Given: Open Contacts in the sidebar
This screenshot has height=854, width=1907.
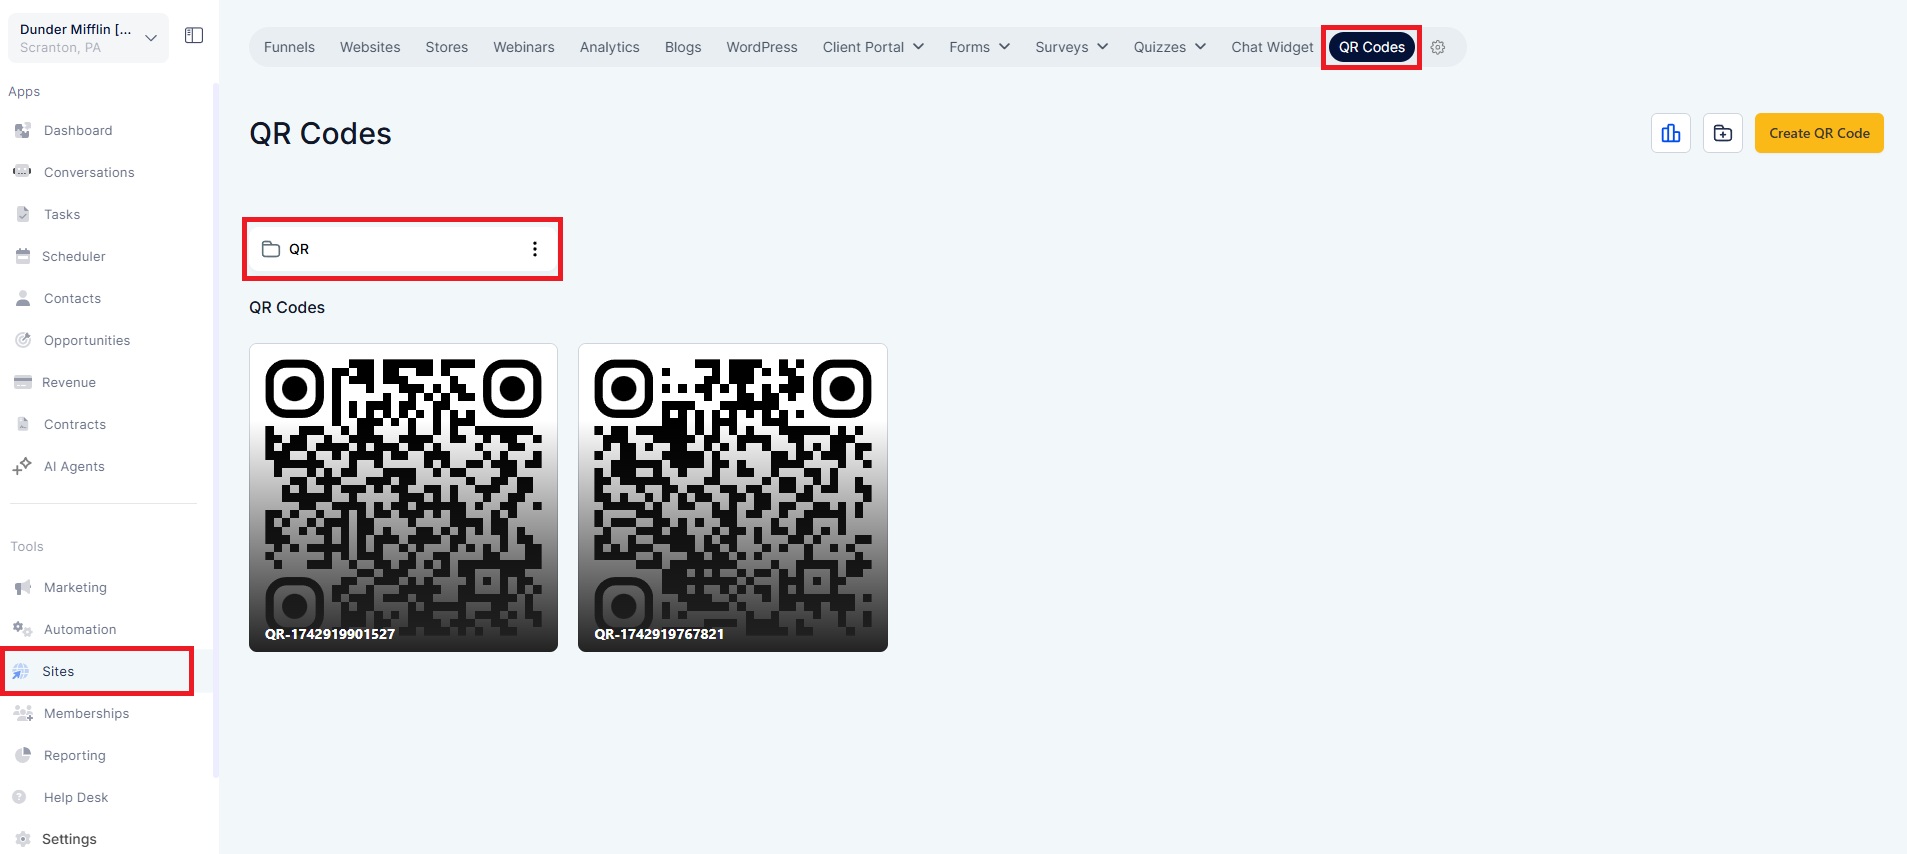Looking at the screenshot, I should point(72,298).
